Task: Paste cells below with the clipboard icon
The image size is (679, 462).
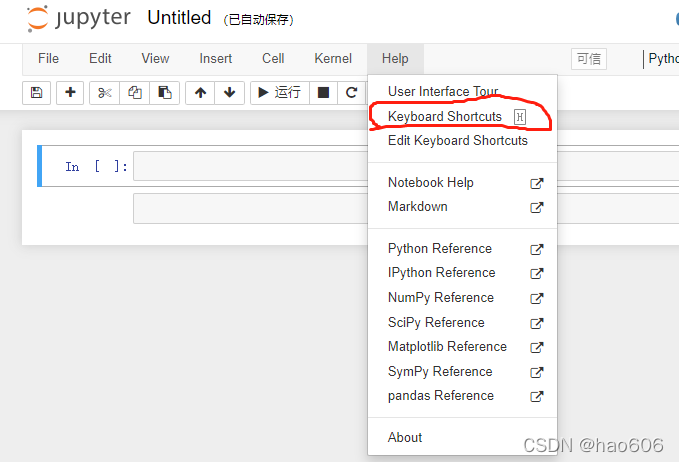Action: (x=165, y=93)
